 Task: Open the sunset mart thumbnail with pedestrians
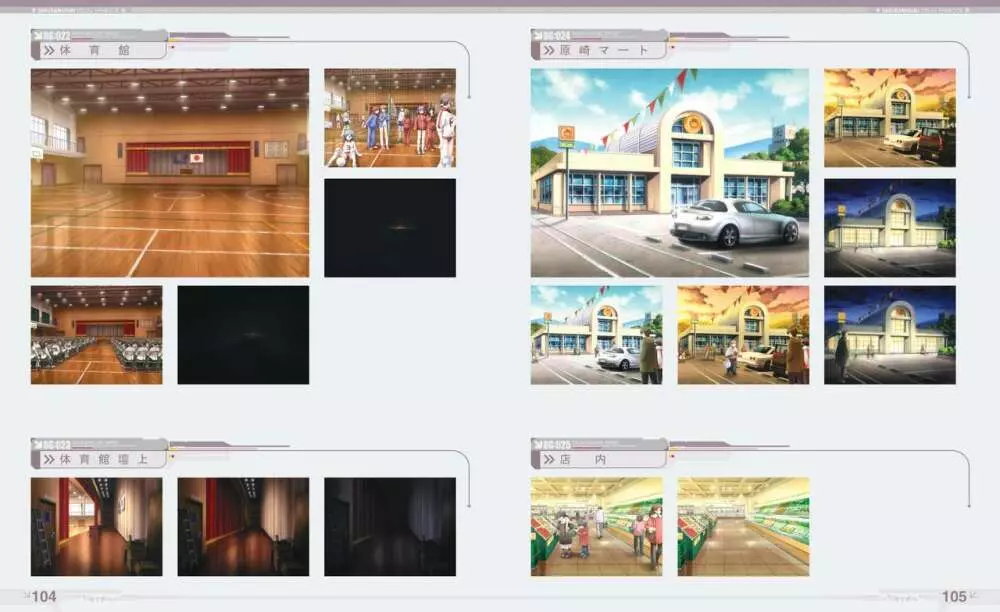tap(742, 334)
